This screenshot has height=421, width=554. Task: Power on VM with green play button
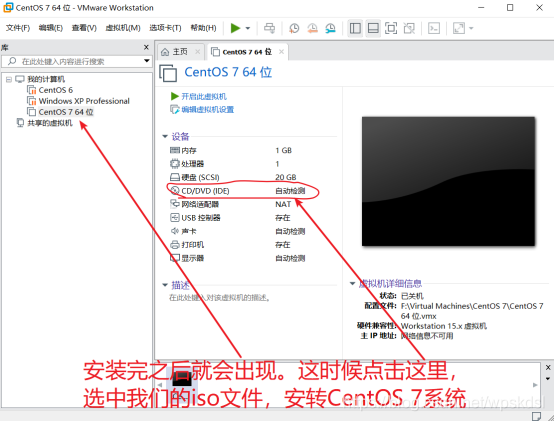coord(235,28)
